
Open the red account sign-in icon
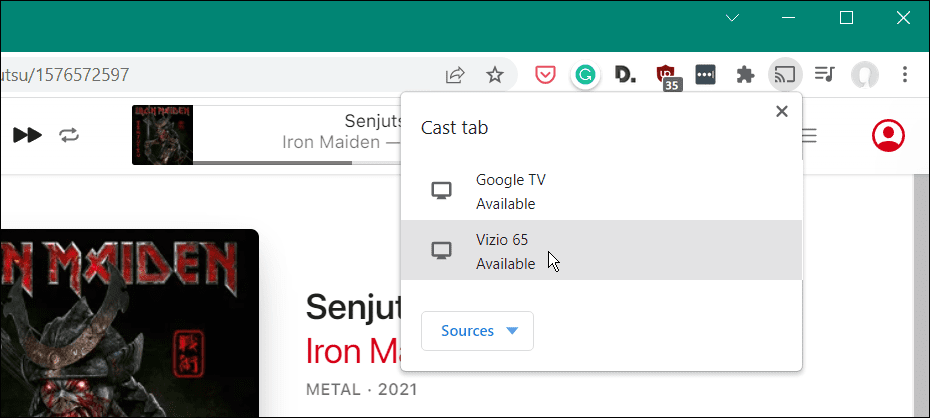(888, 136)
